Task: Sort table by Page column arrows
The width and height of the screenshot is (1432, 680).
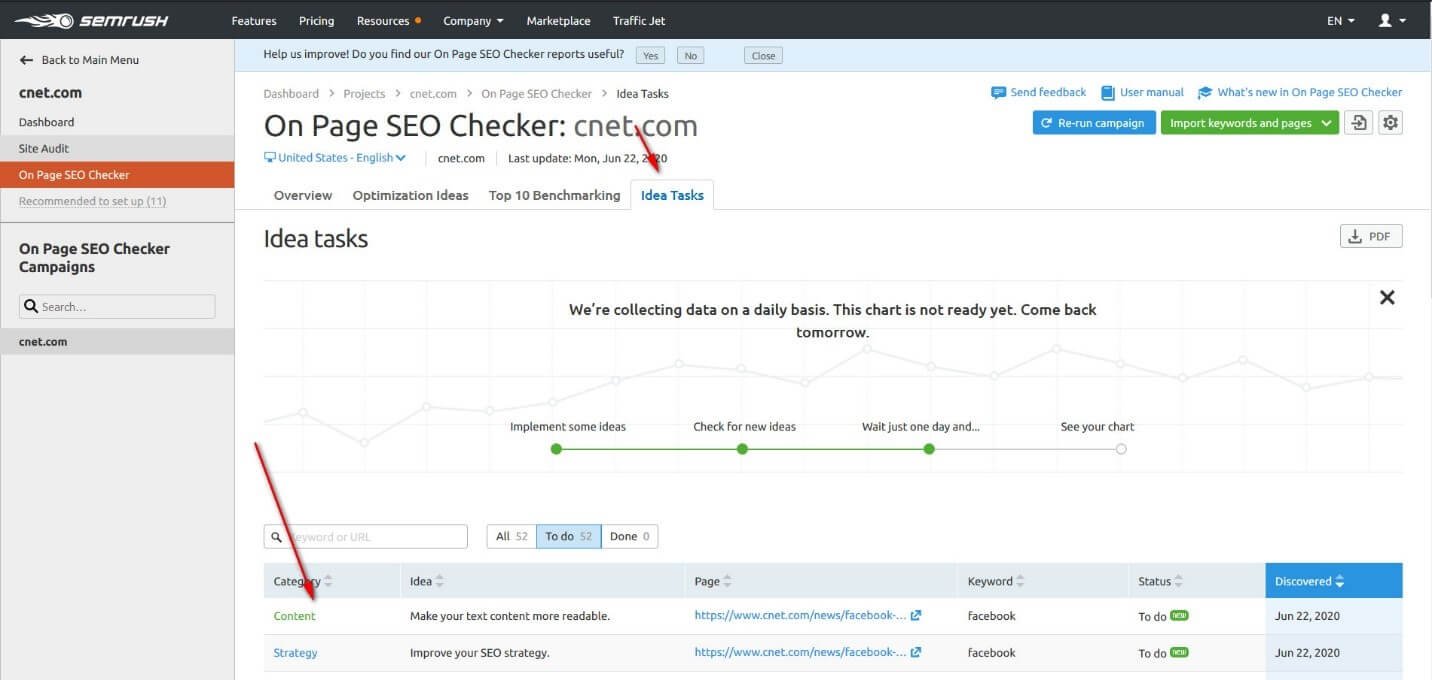Action: click(x=727, y=581)
